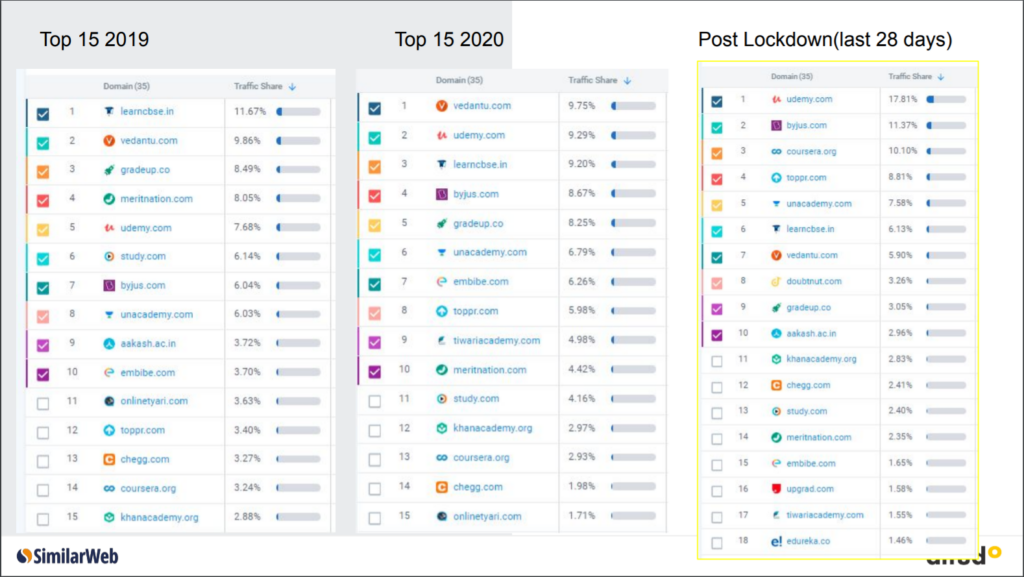1024x577 pixels.
Task: Check edureka.co checkbox in Post Lockdown table
Action: (x=717, y=543)
